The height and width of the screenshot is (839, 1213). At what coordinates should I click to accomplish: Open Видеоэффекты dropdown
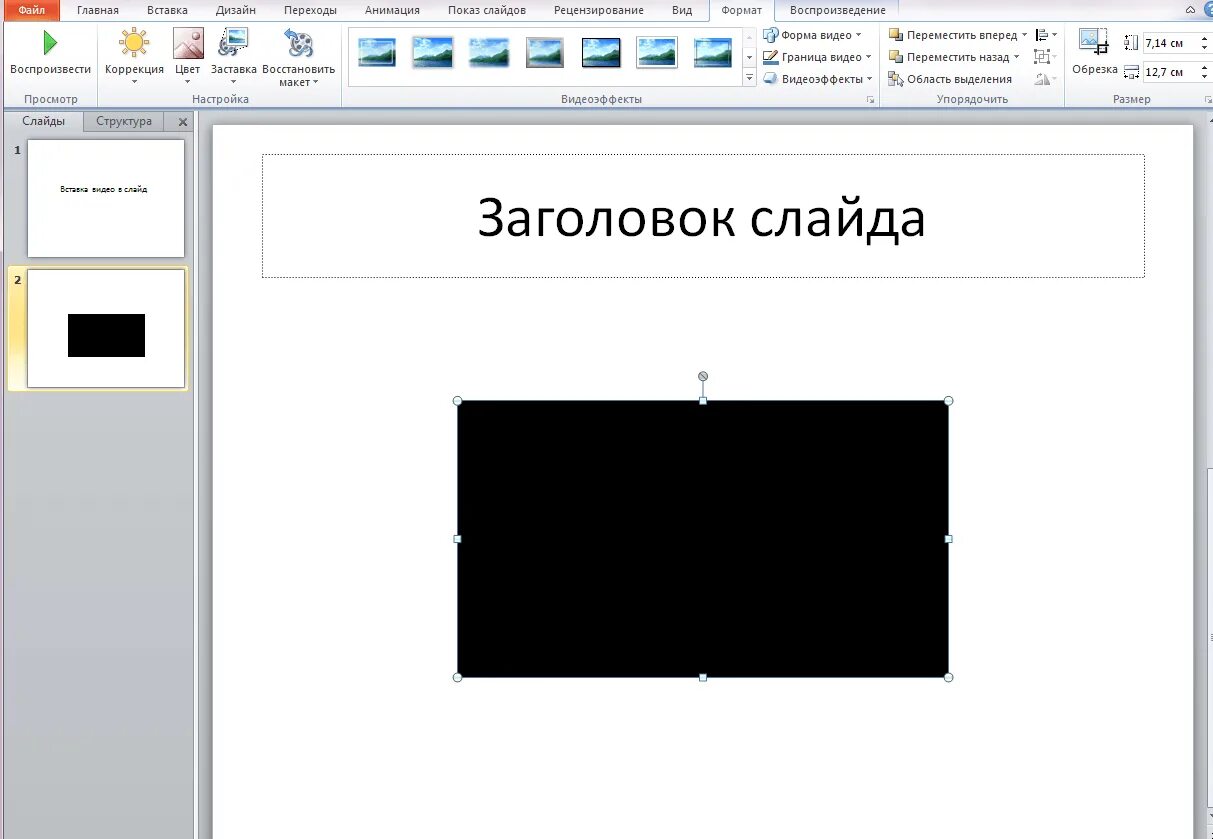pos(818,79)
